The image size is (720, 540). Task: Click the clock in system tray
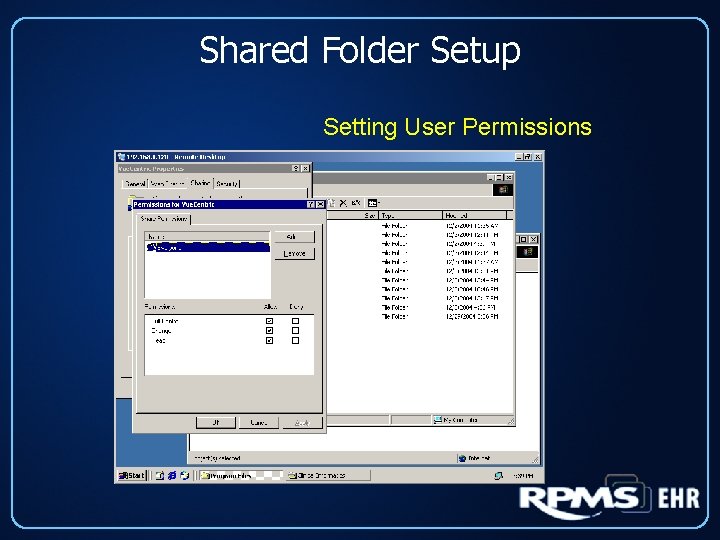click(x=523, y=476)
